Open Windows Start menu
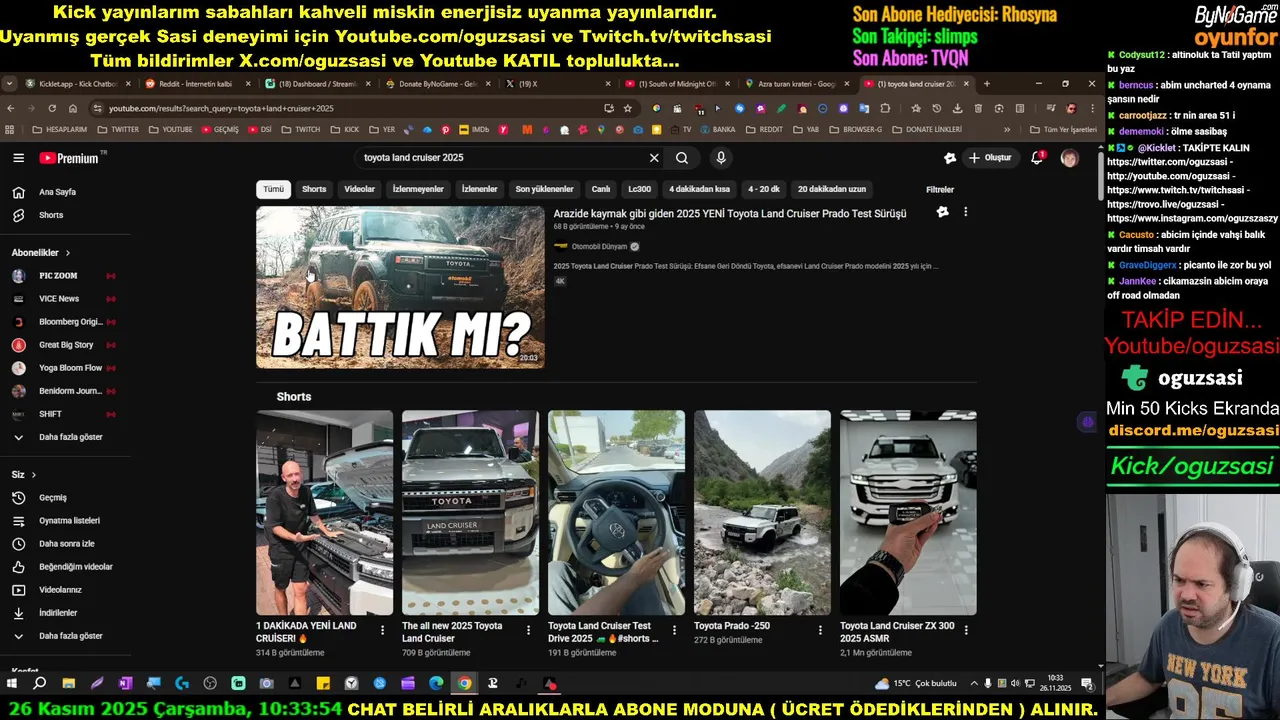The height and width of the screenshot is (720, 1280). click(12, 684)
